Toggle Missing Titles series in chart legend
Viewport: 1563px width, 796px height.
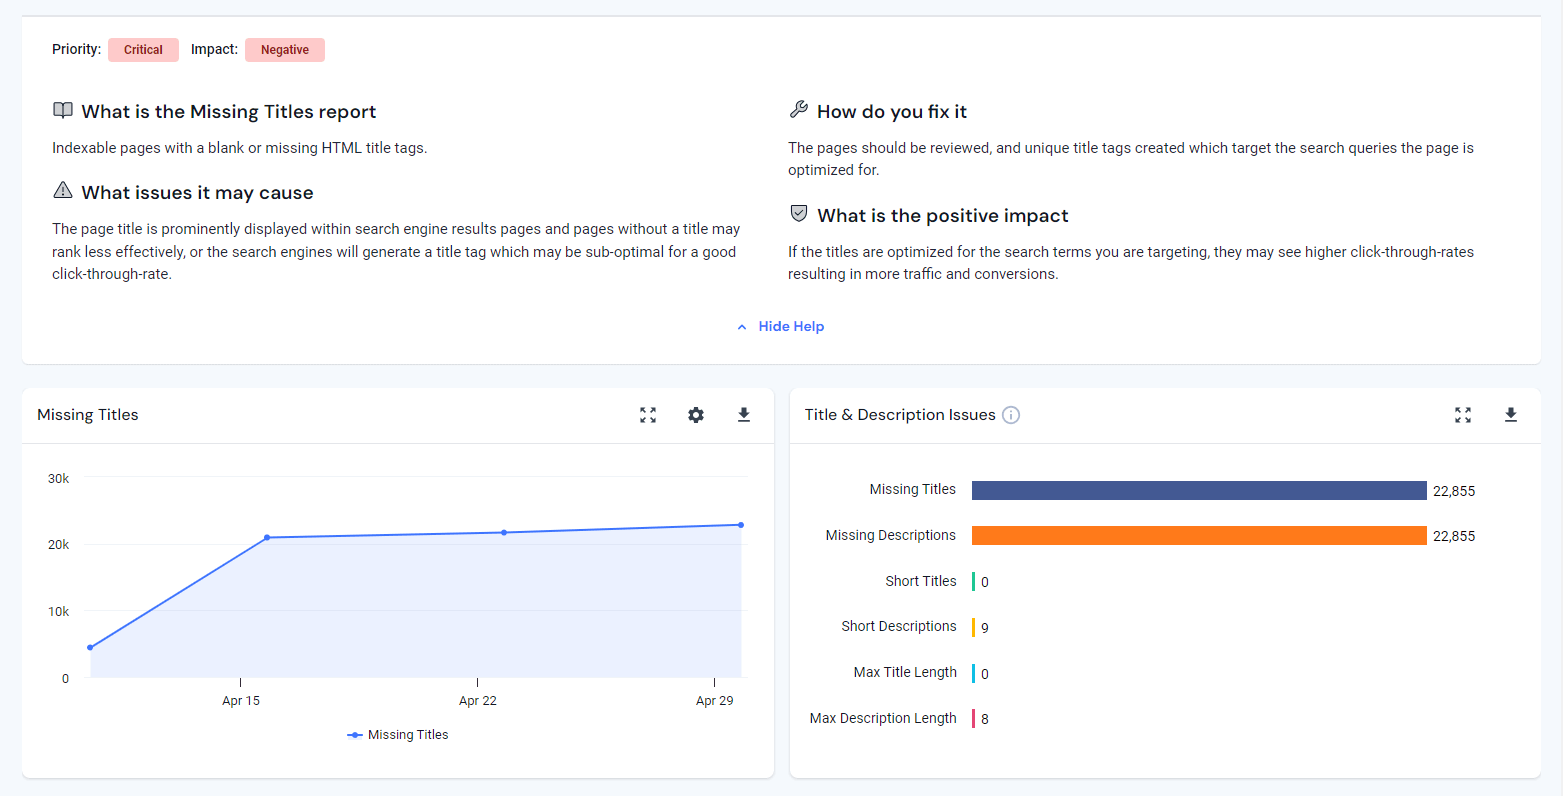pos(398,735)
